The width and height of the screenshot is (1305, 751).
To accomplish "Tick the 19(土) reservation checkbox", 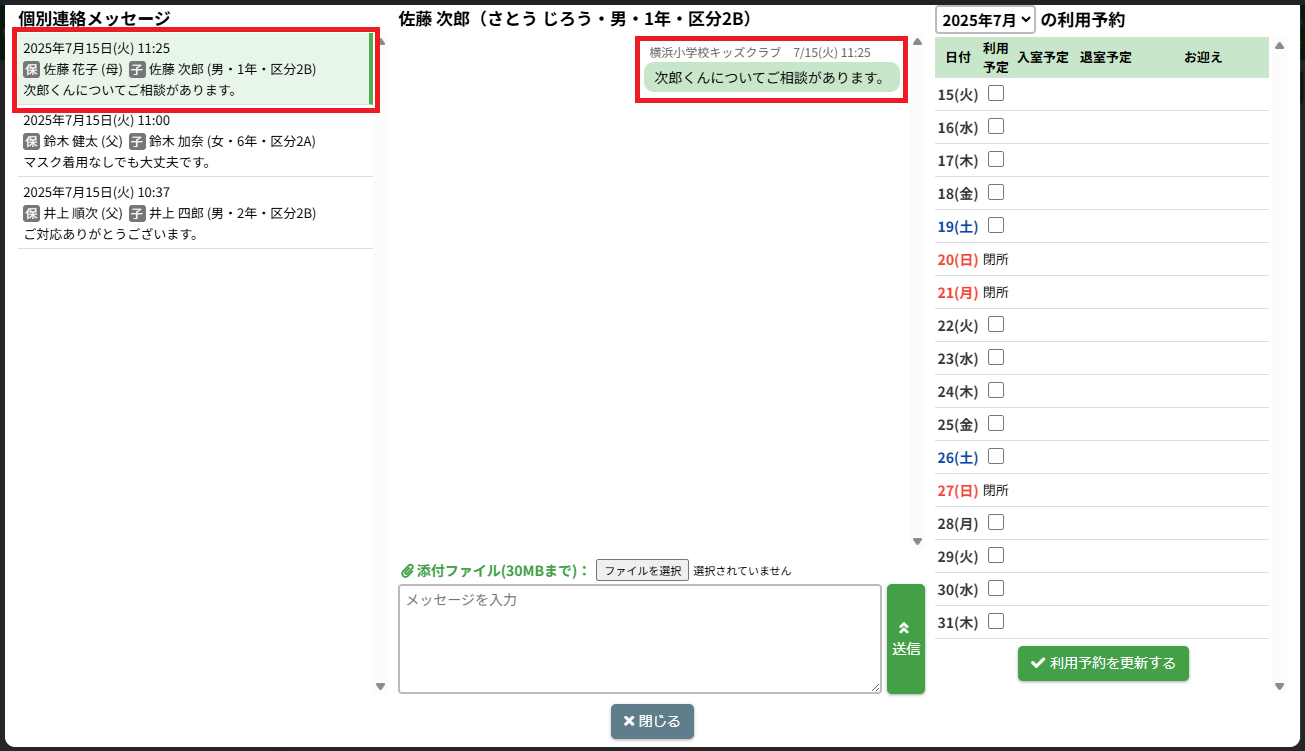I will [x=996, y=226].
